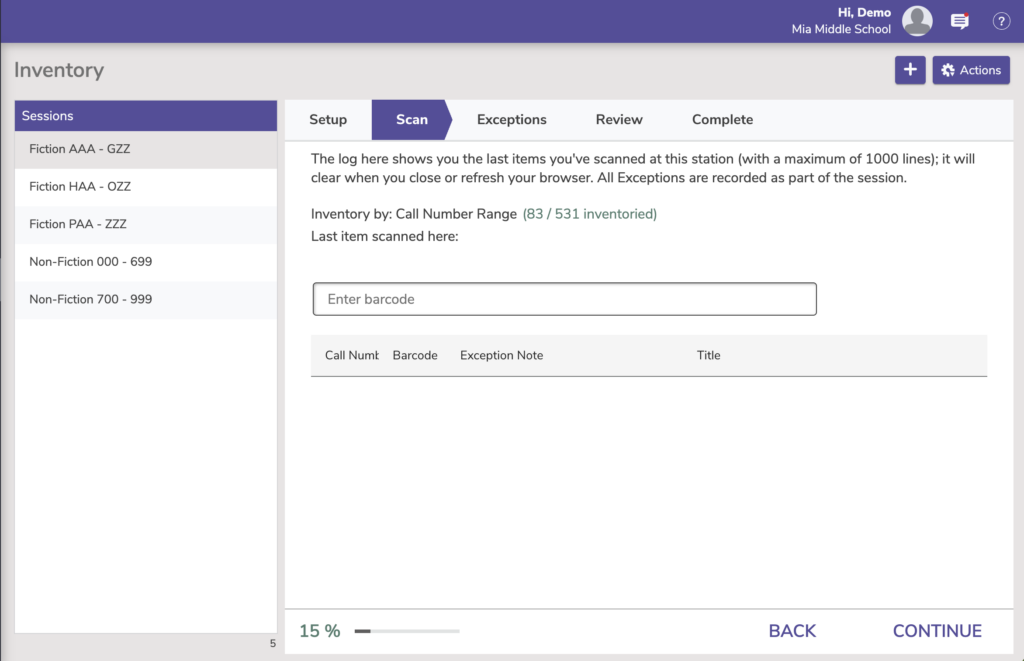Select the Scan tab
This screenshot has width=1024, height=661.
click(411, 120)
